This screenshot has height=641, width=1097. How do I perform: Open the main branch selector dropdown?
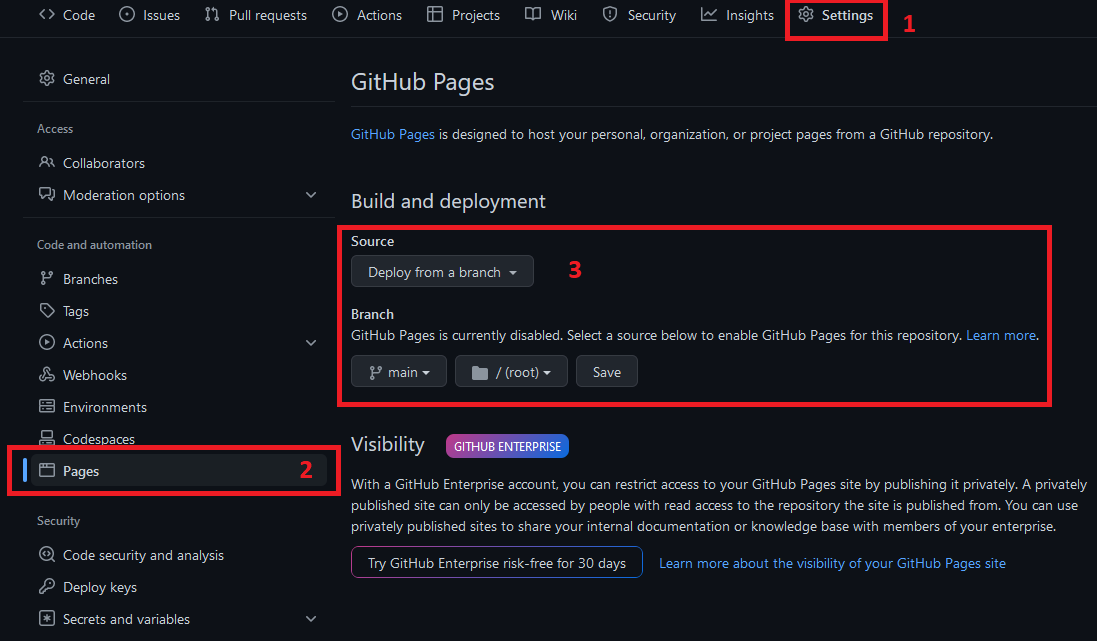[399, 372]
